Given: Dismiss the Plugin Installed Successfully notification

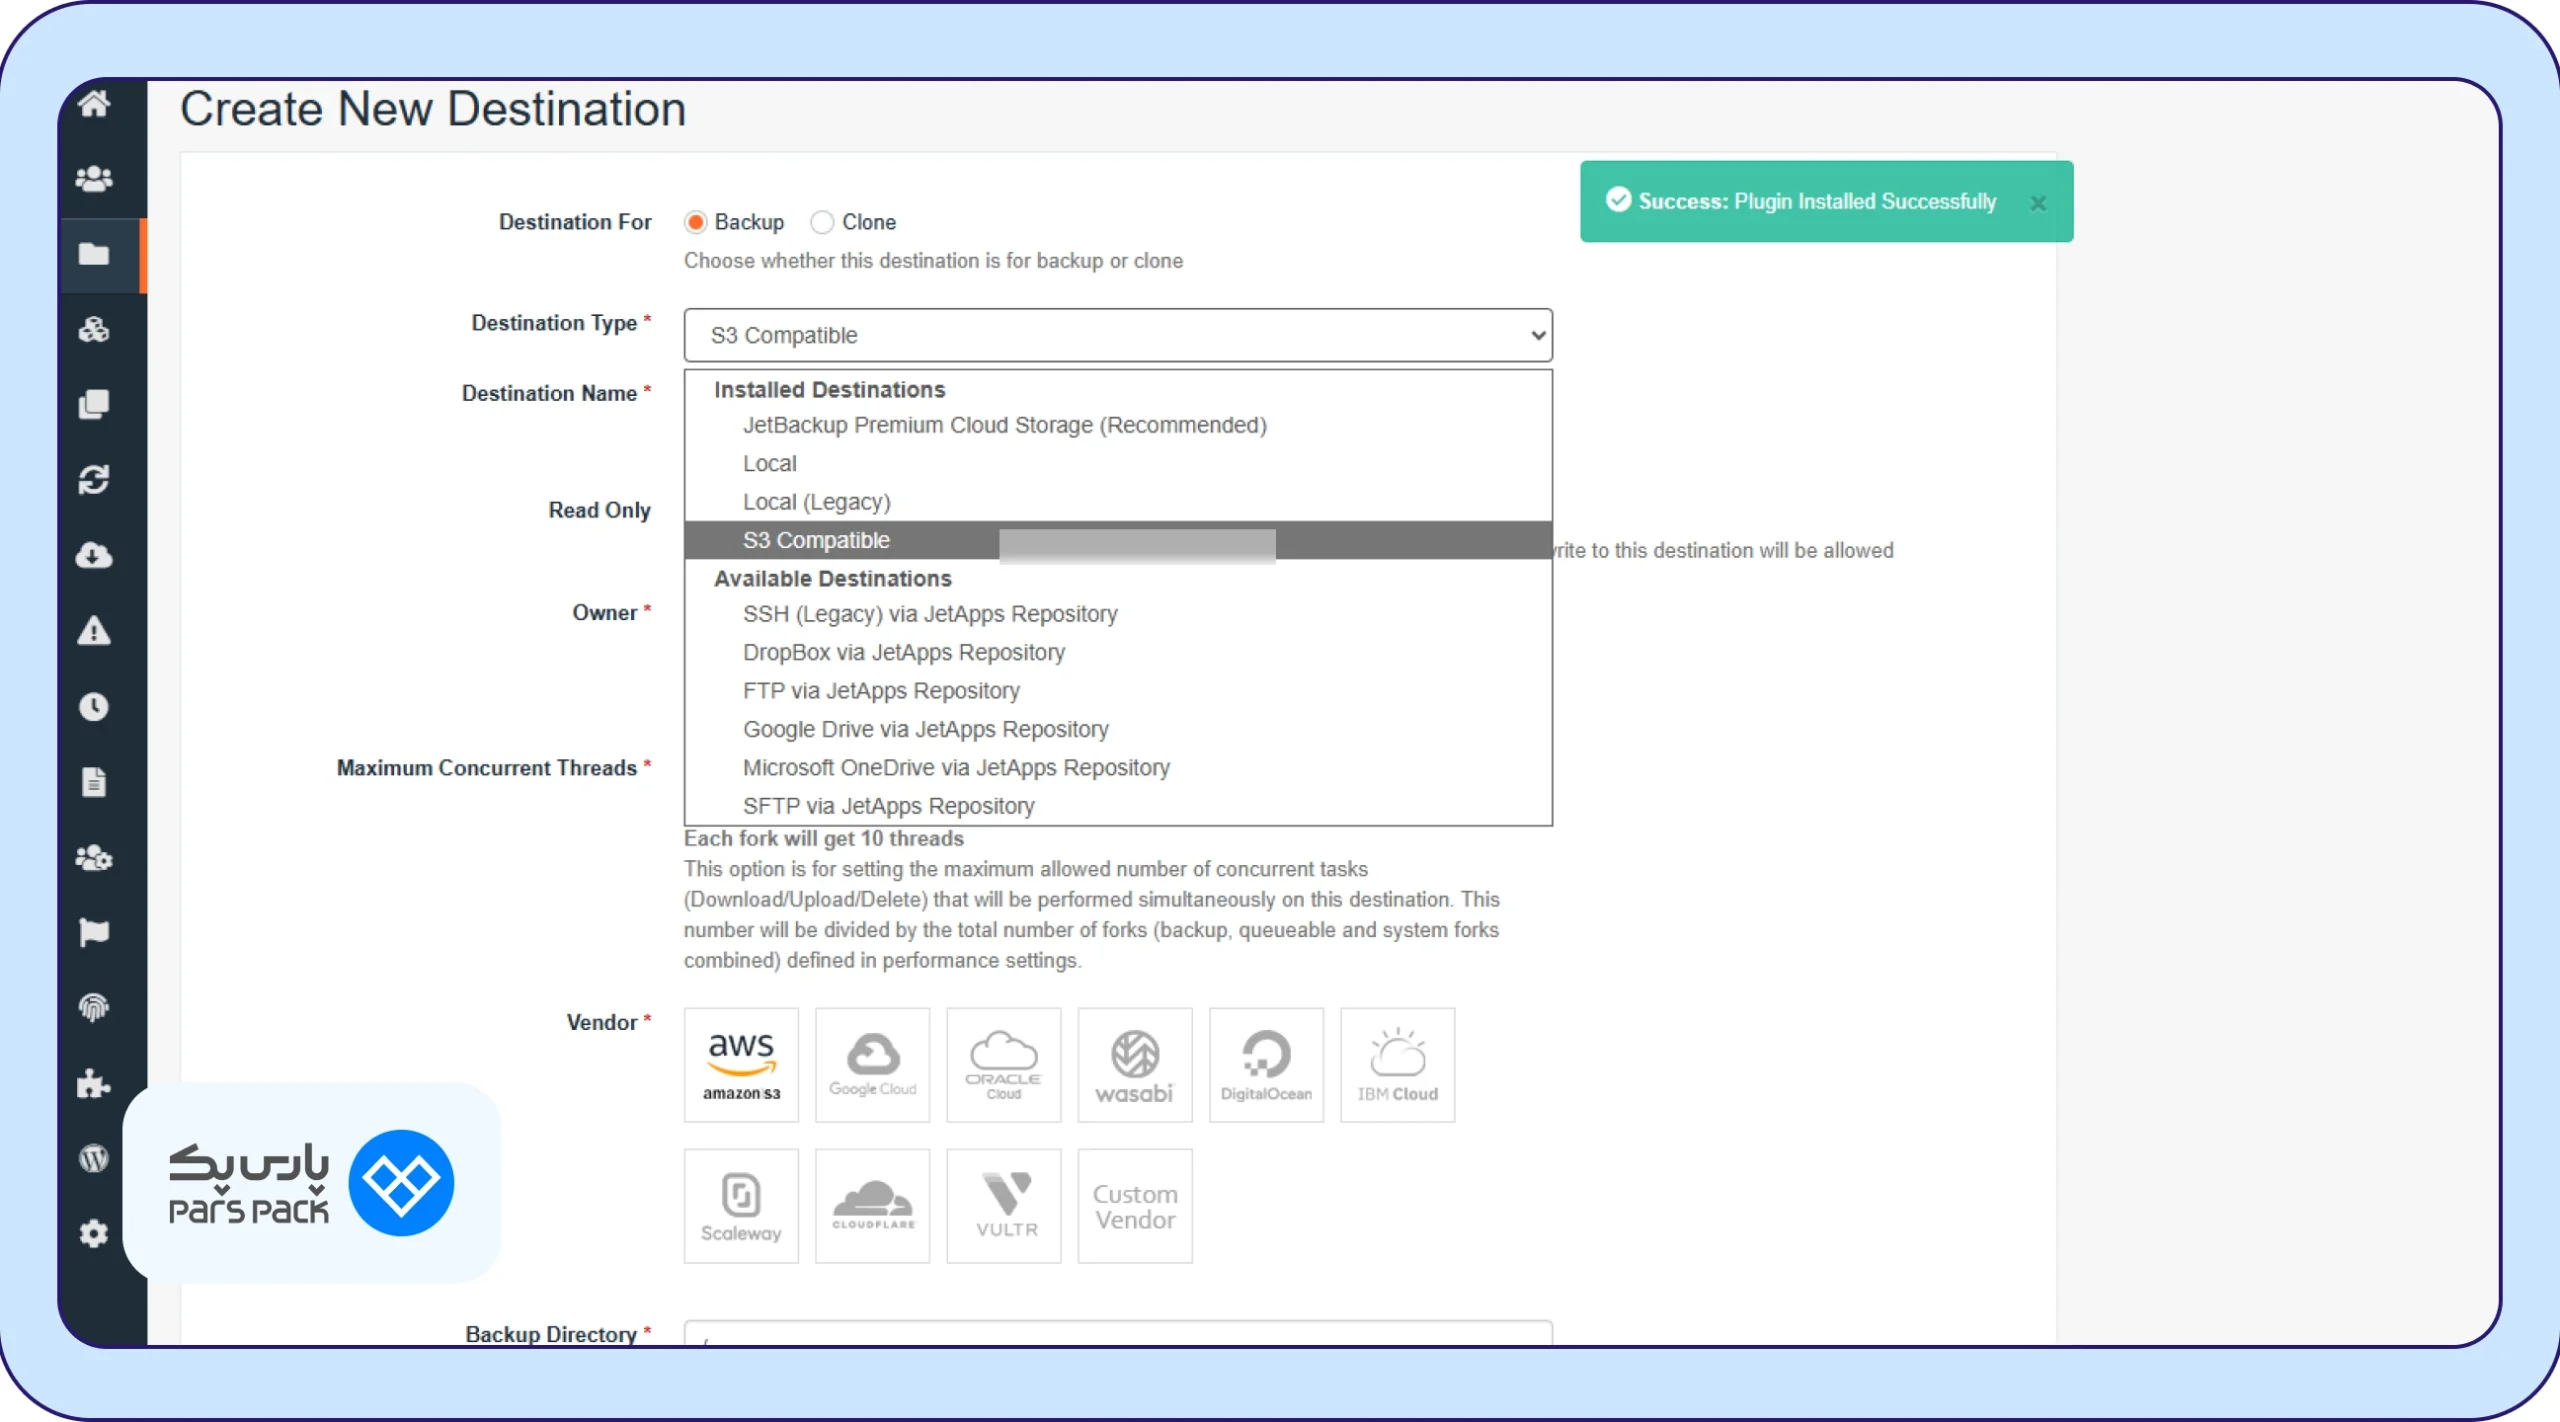Looking at the screenshot, I should pyautogui.click(x=2038, y=203).
